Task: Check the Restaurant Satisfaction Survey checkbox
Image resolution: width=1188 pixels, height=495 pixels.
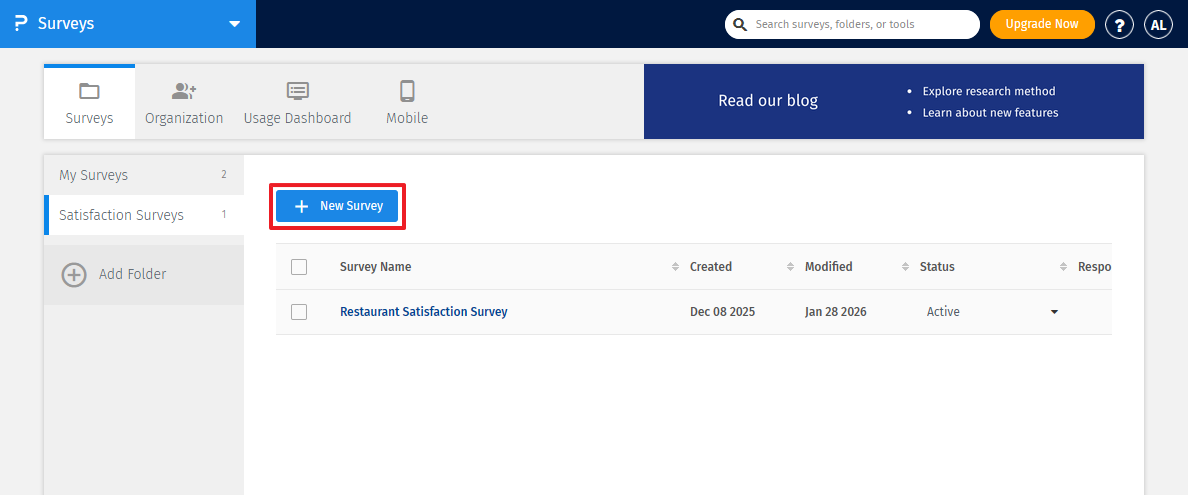Action: click(x=299, y=312)
